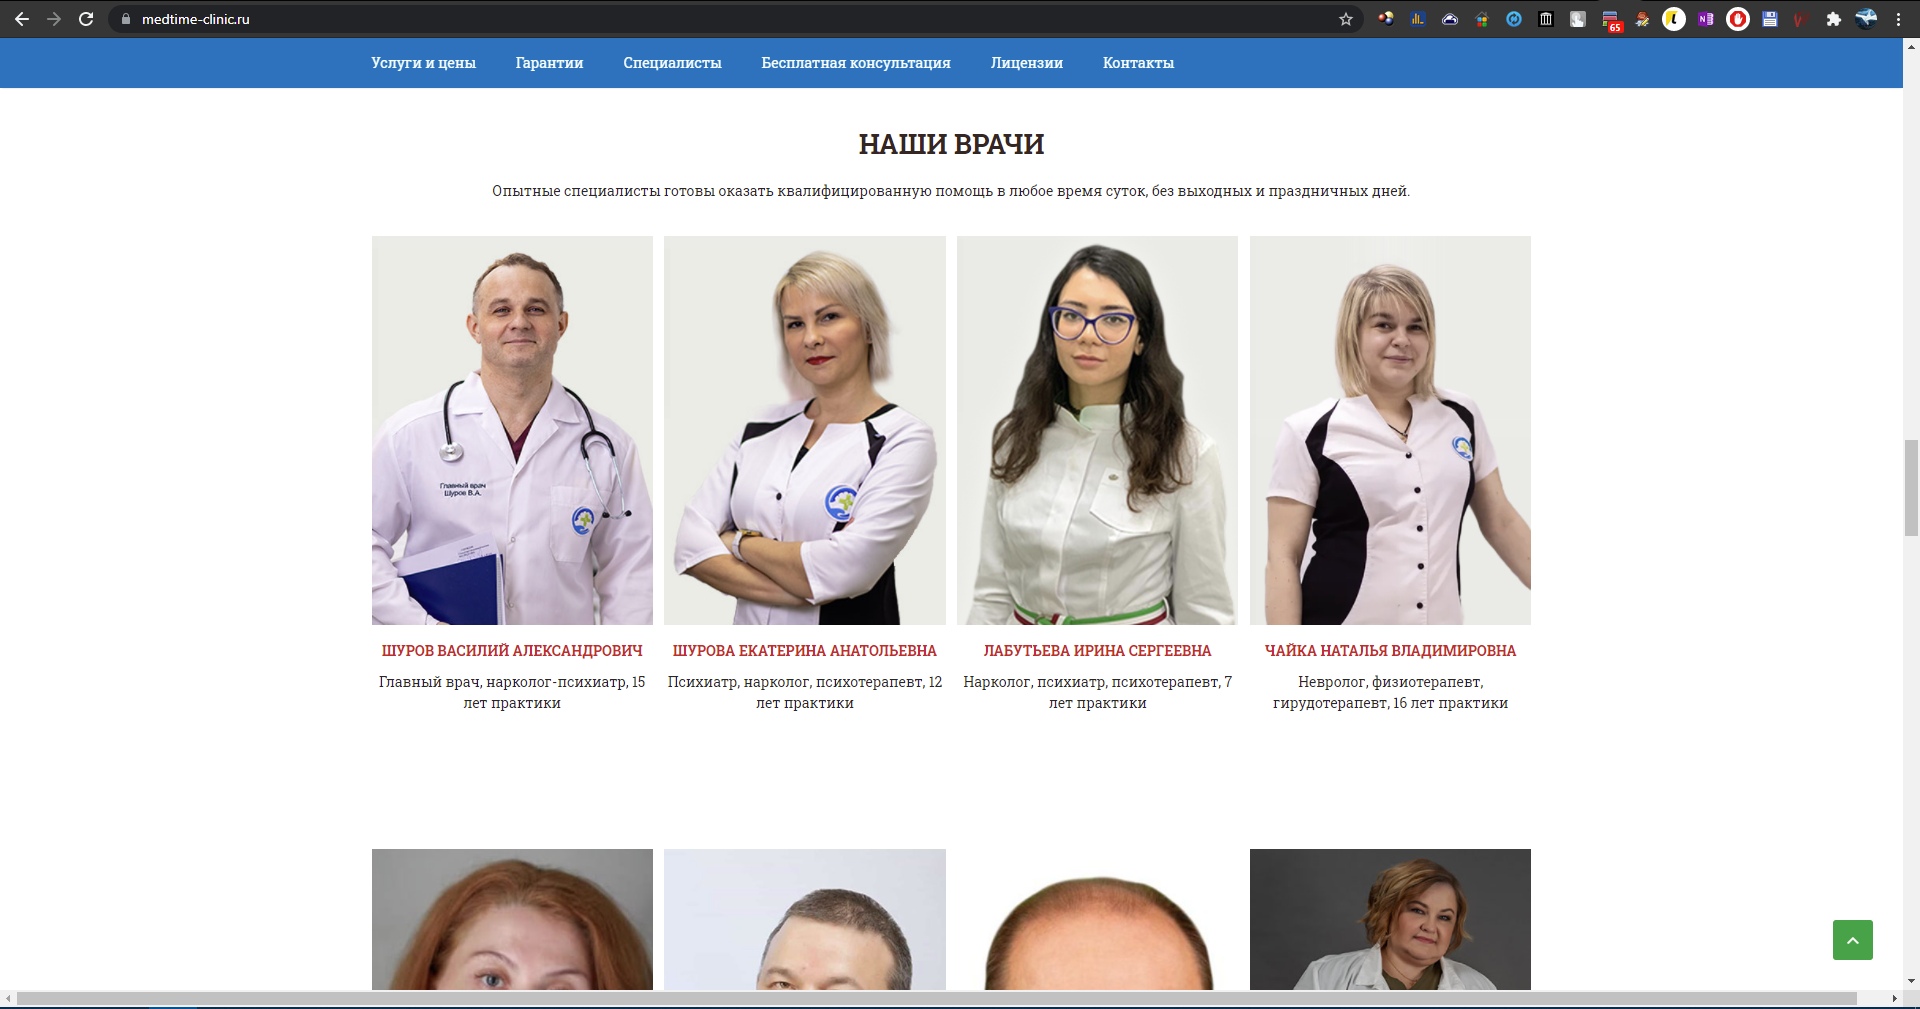Open the OneNote clipper extension
Image resolution: width=1920 pixels, height=1009 pixels.
coord(1706,19)
